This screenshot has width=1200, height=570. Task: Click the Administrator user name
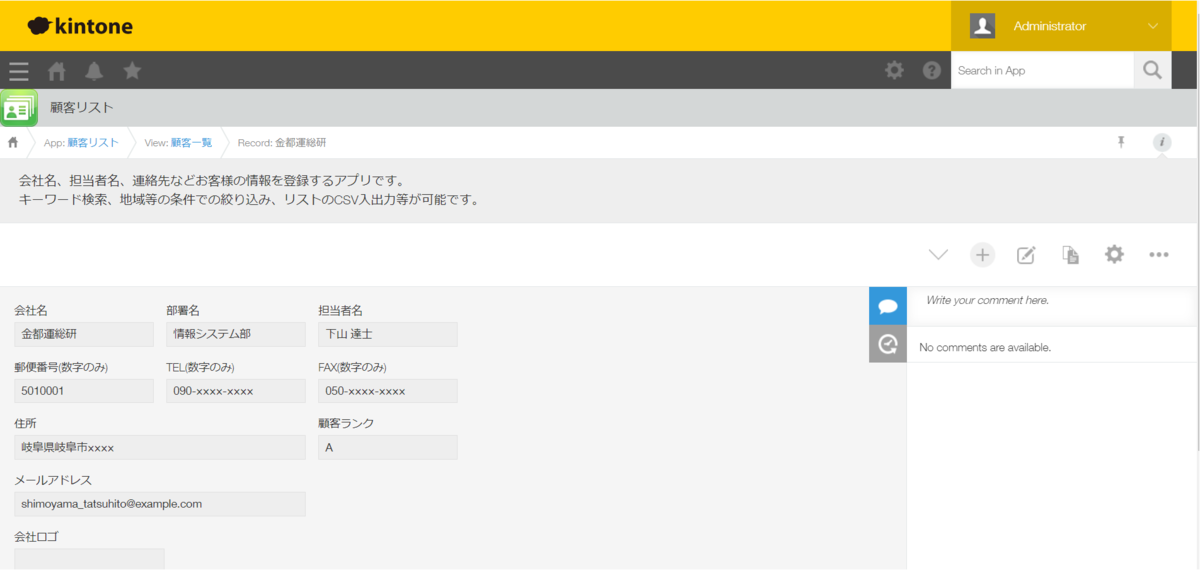pos(1050,26)
